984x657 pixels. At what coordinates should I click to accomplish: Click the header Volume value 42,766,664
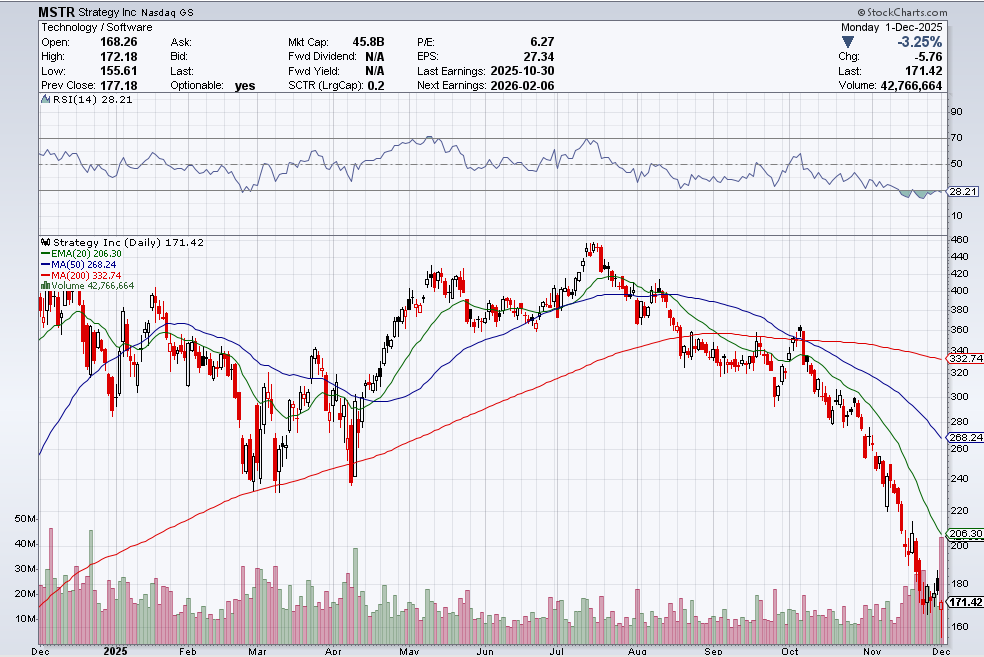tap(911, 85)
